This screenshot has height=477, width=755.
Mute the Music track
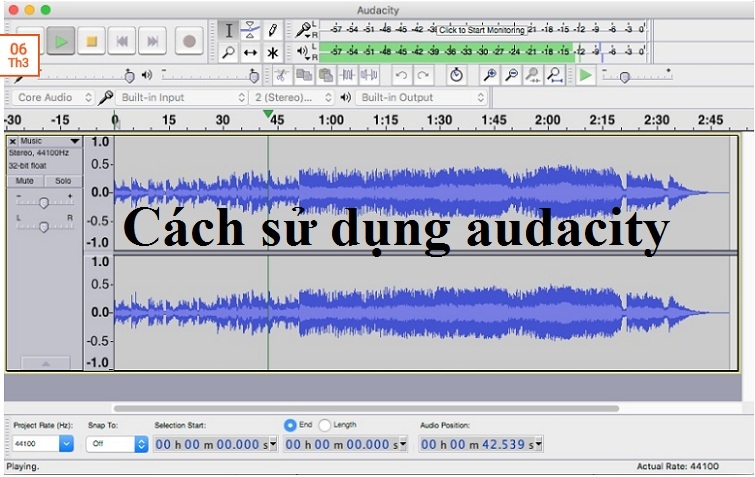point(25,181)
